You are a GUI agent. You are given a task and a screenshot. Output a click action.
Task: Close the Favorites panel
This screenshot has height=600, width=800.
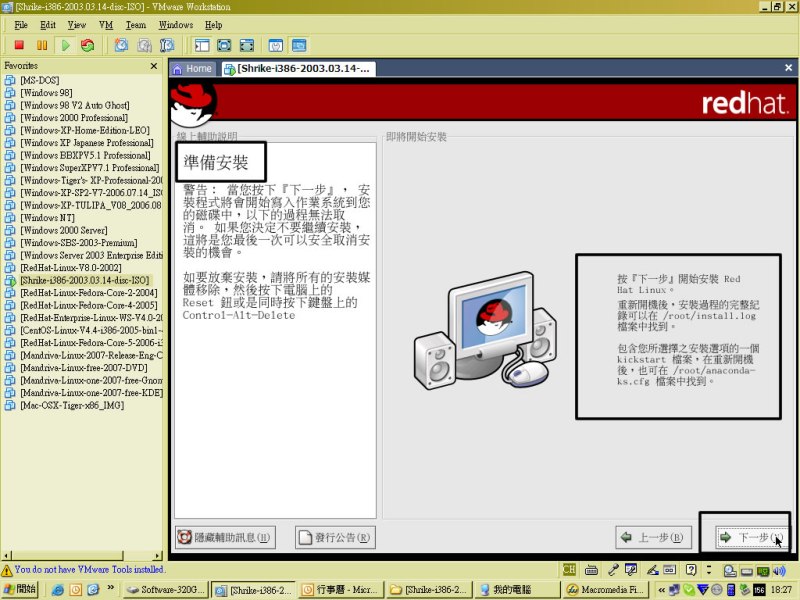tap(154, 66)
